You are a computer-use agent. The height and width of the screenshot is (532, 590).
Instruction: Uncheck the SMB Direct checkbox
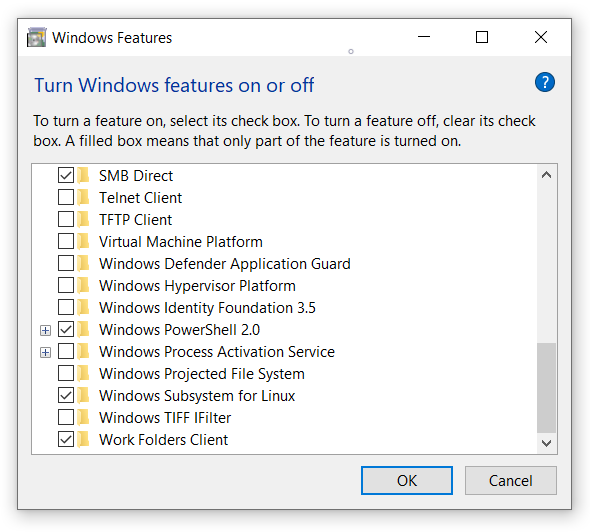[66, 175]
